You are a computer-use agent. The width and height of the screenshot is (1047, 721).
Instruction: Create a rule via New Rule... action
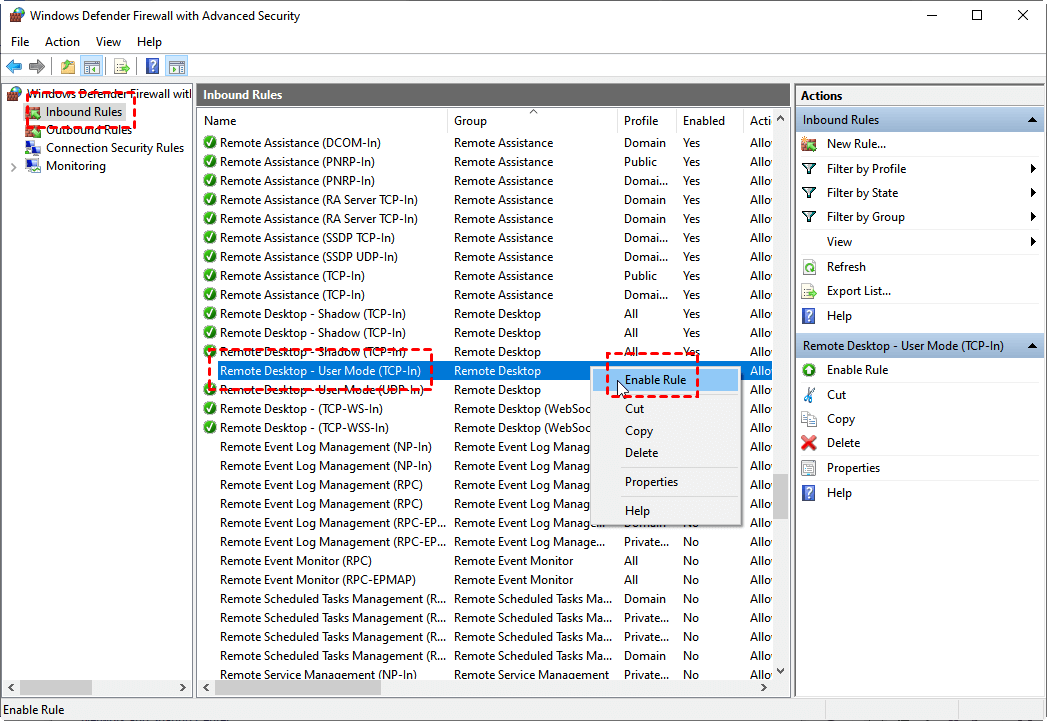coord(856,144)
